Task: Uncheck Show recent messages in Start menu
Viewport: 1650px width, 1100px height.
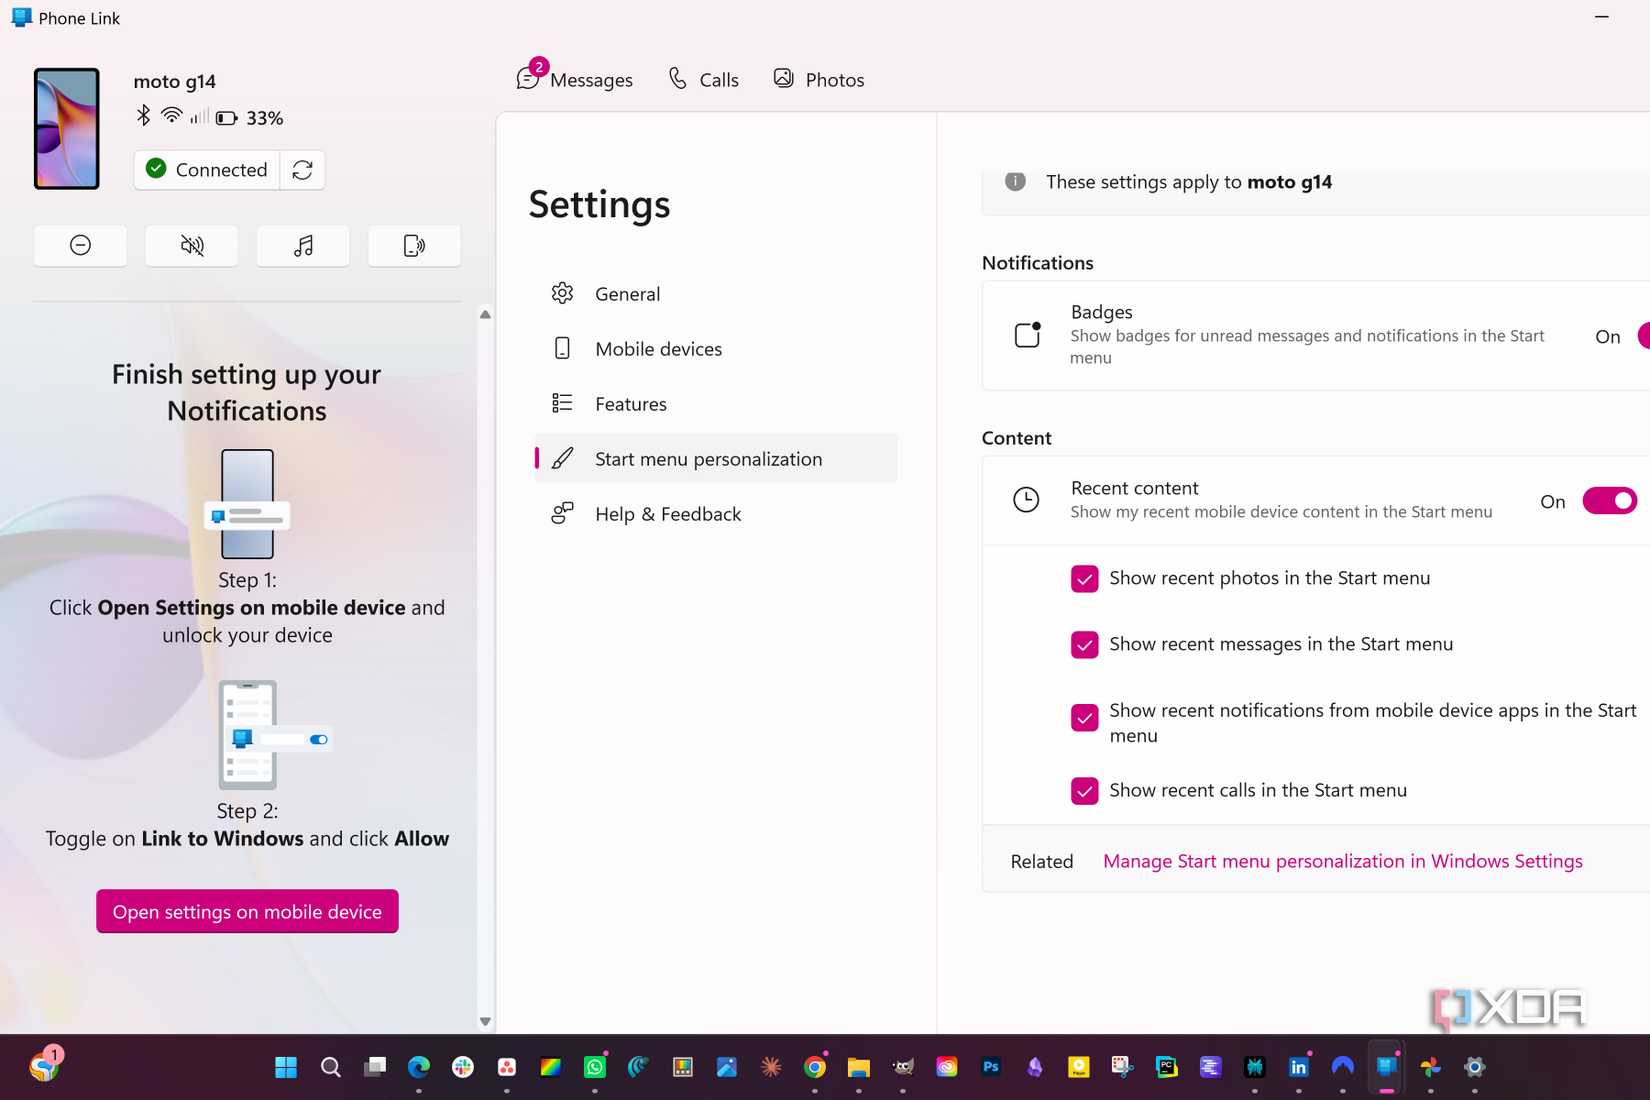Action: pos(1084,645)
